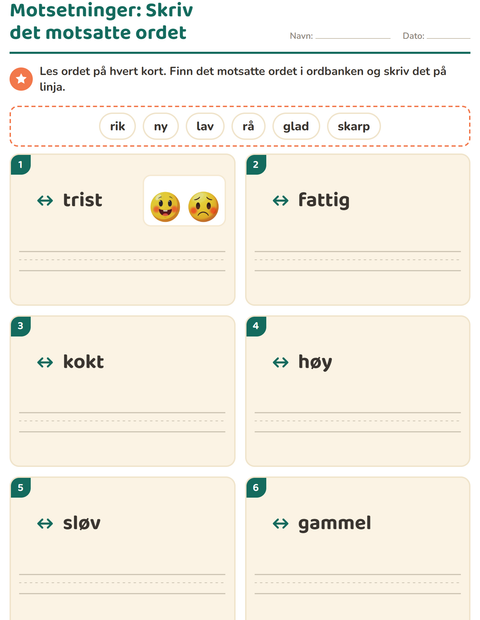Click the arrow icon next to fattig
480x620 pixels.
click(280, 200)
